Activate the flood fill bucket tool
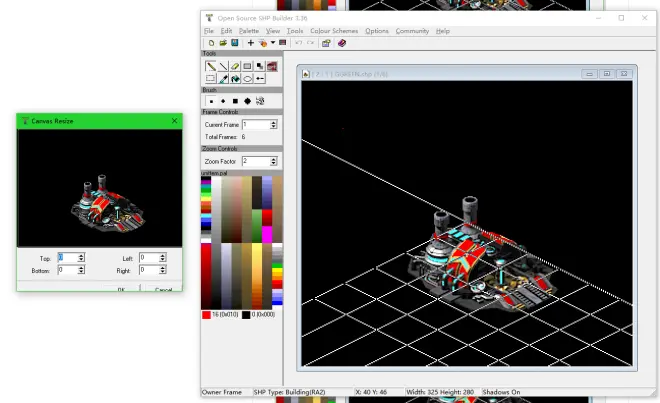The height and width of the screenshot is (403, 660). (x=235, y=79)
